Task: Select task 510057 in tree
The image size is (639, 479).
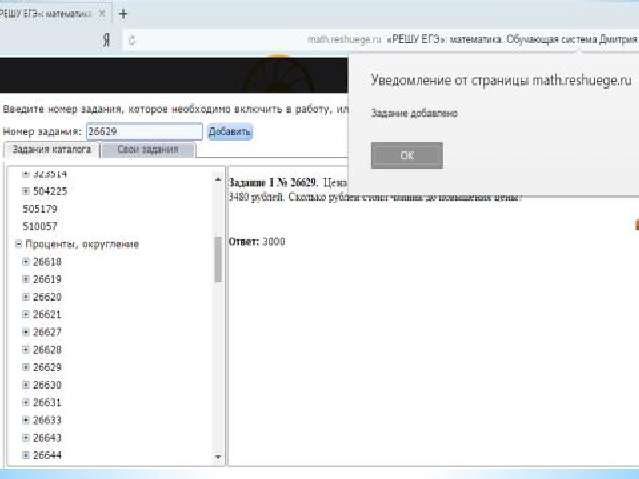Action: (x=40, y=226)
